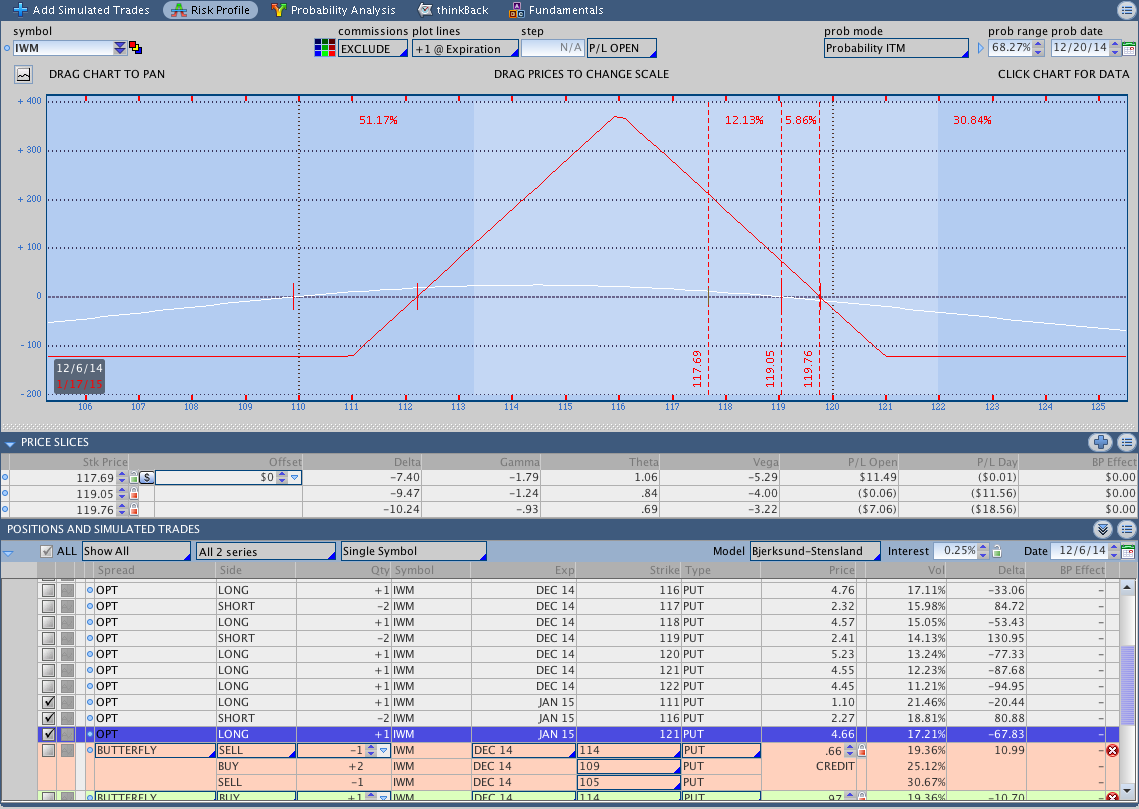
Task: Open Positions and Simulated Trades menu icon
Action: tap(1127, 529)
